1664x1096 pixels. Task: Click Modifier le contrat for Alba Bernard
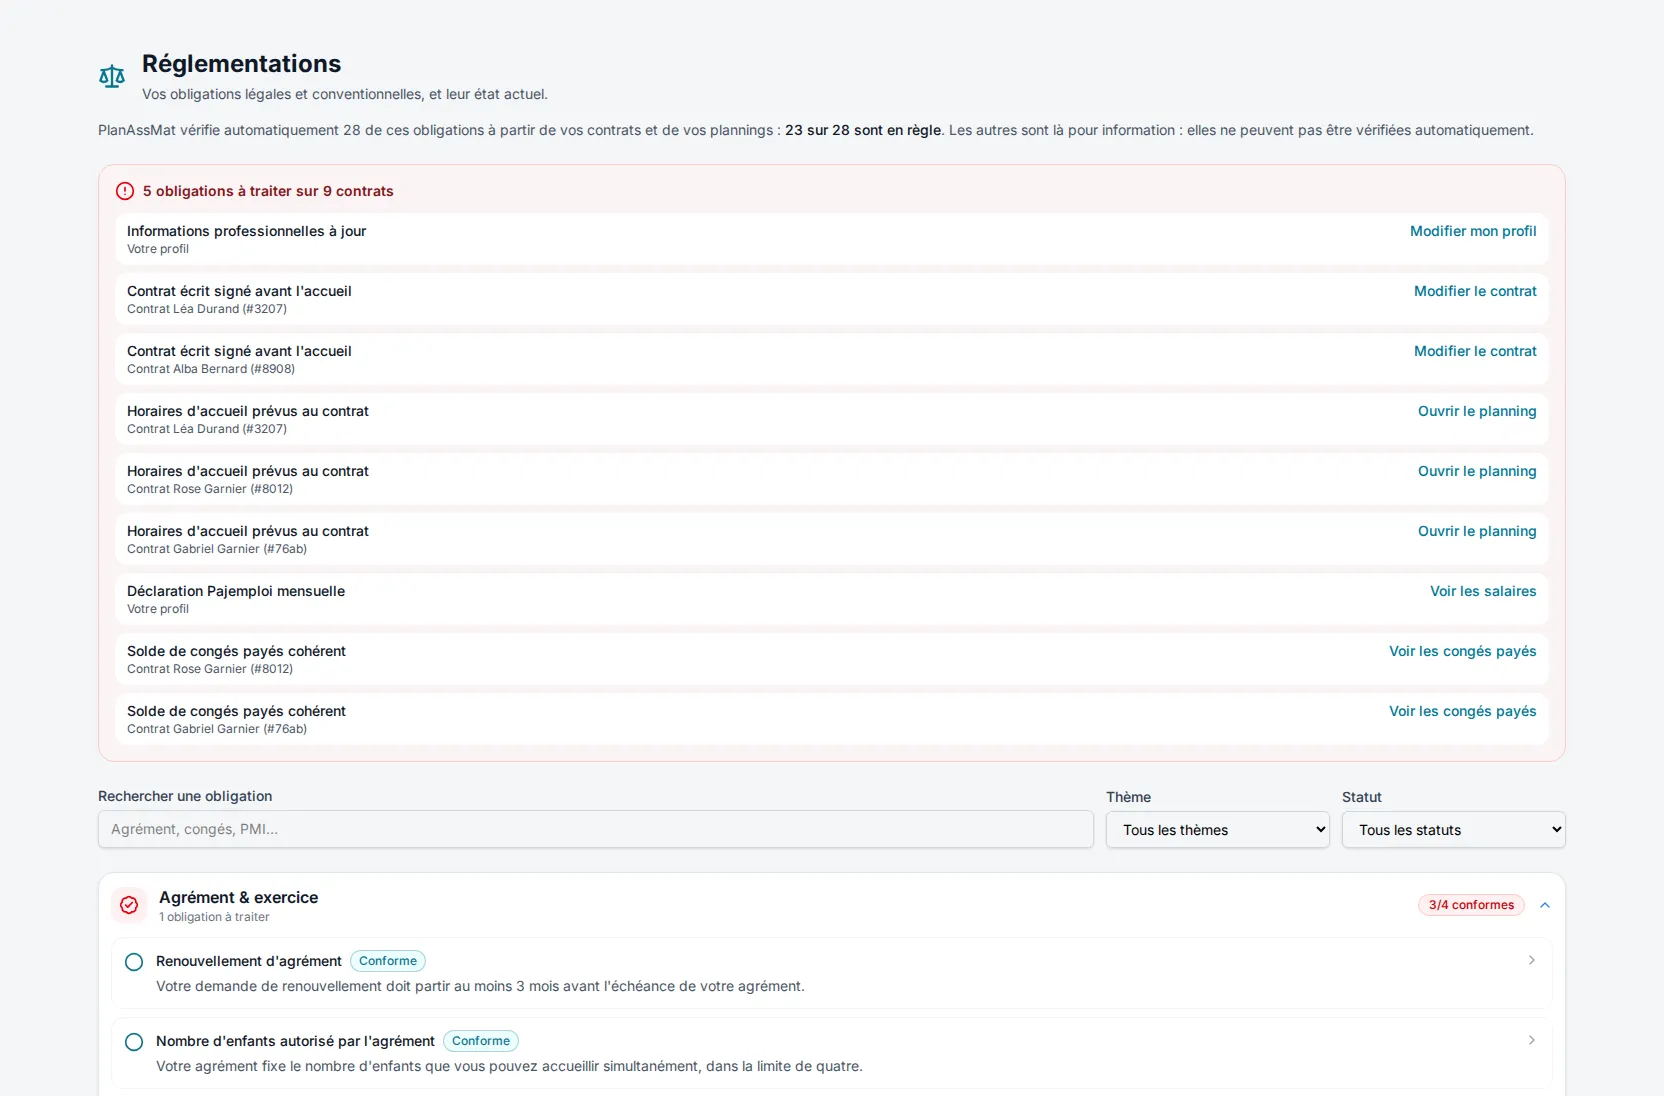point(1475,351)
